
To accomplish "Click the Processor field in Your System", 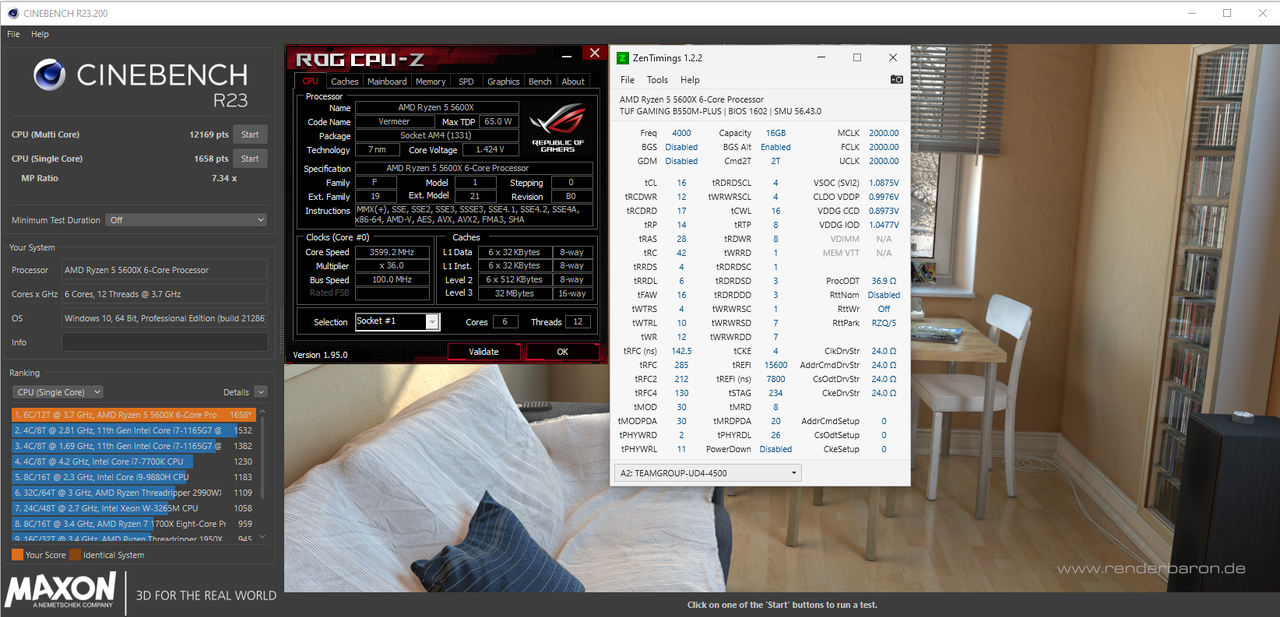I will click(x=165, y=270).
